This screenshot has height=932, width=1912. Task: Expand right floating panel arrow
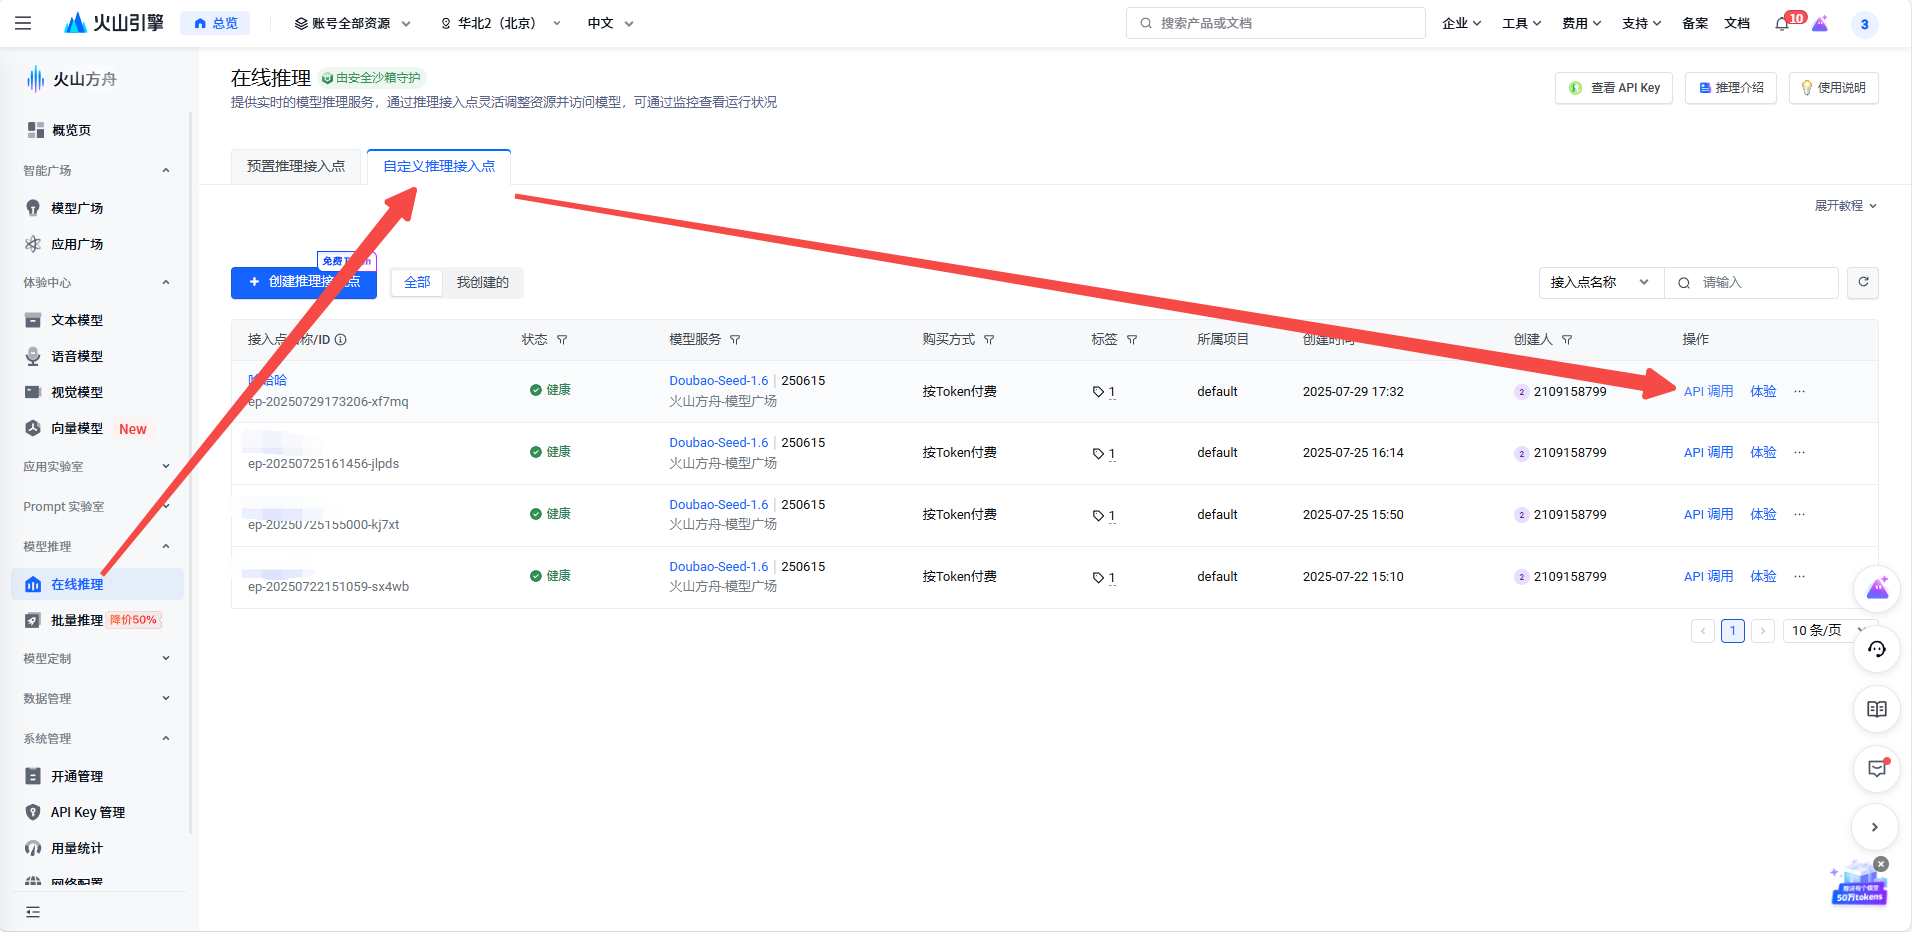1875,827
